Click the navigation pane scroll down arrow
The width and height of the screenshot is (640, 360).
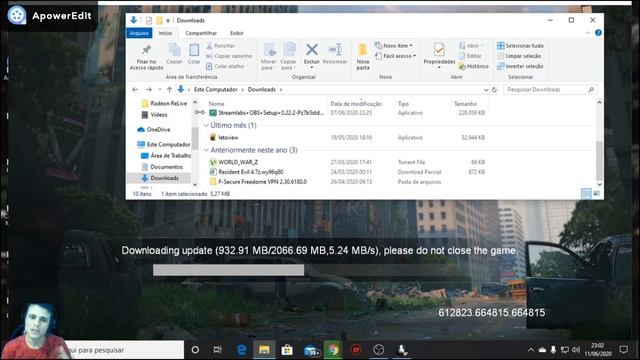(x=195, y=184)
